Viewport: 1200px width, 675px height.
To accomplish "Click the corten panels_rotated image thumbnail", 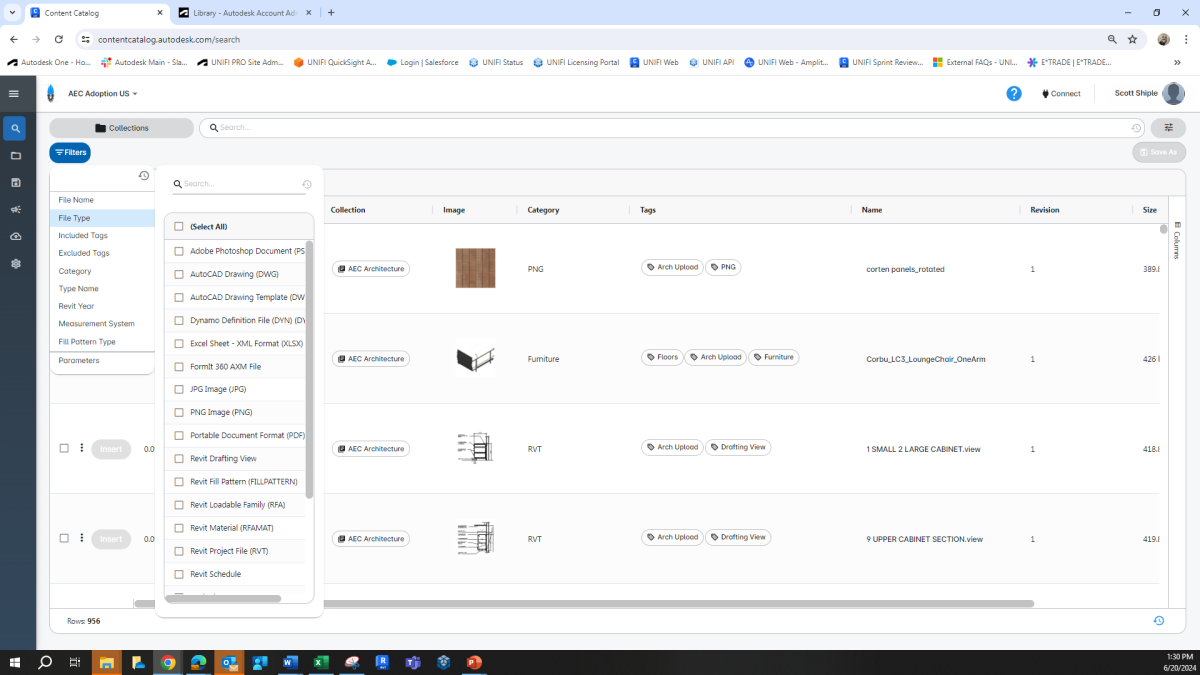I will 475,268.
